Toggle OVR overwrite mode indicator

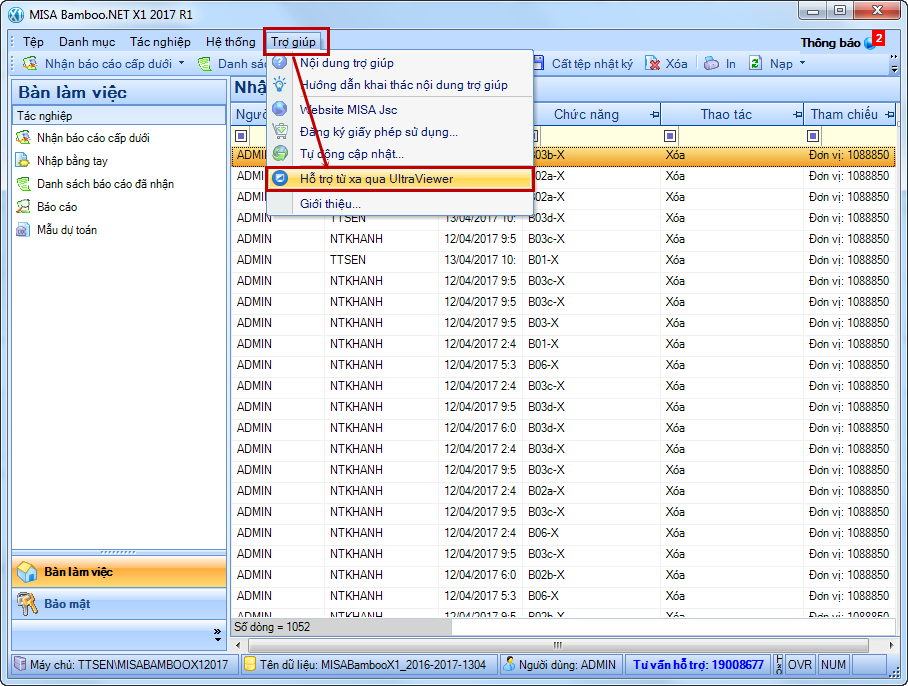(799, 665)
